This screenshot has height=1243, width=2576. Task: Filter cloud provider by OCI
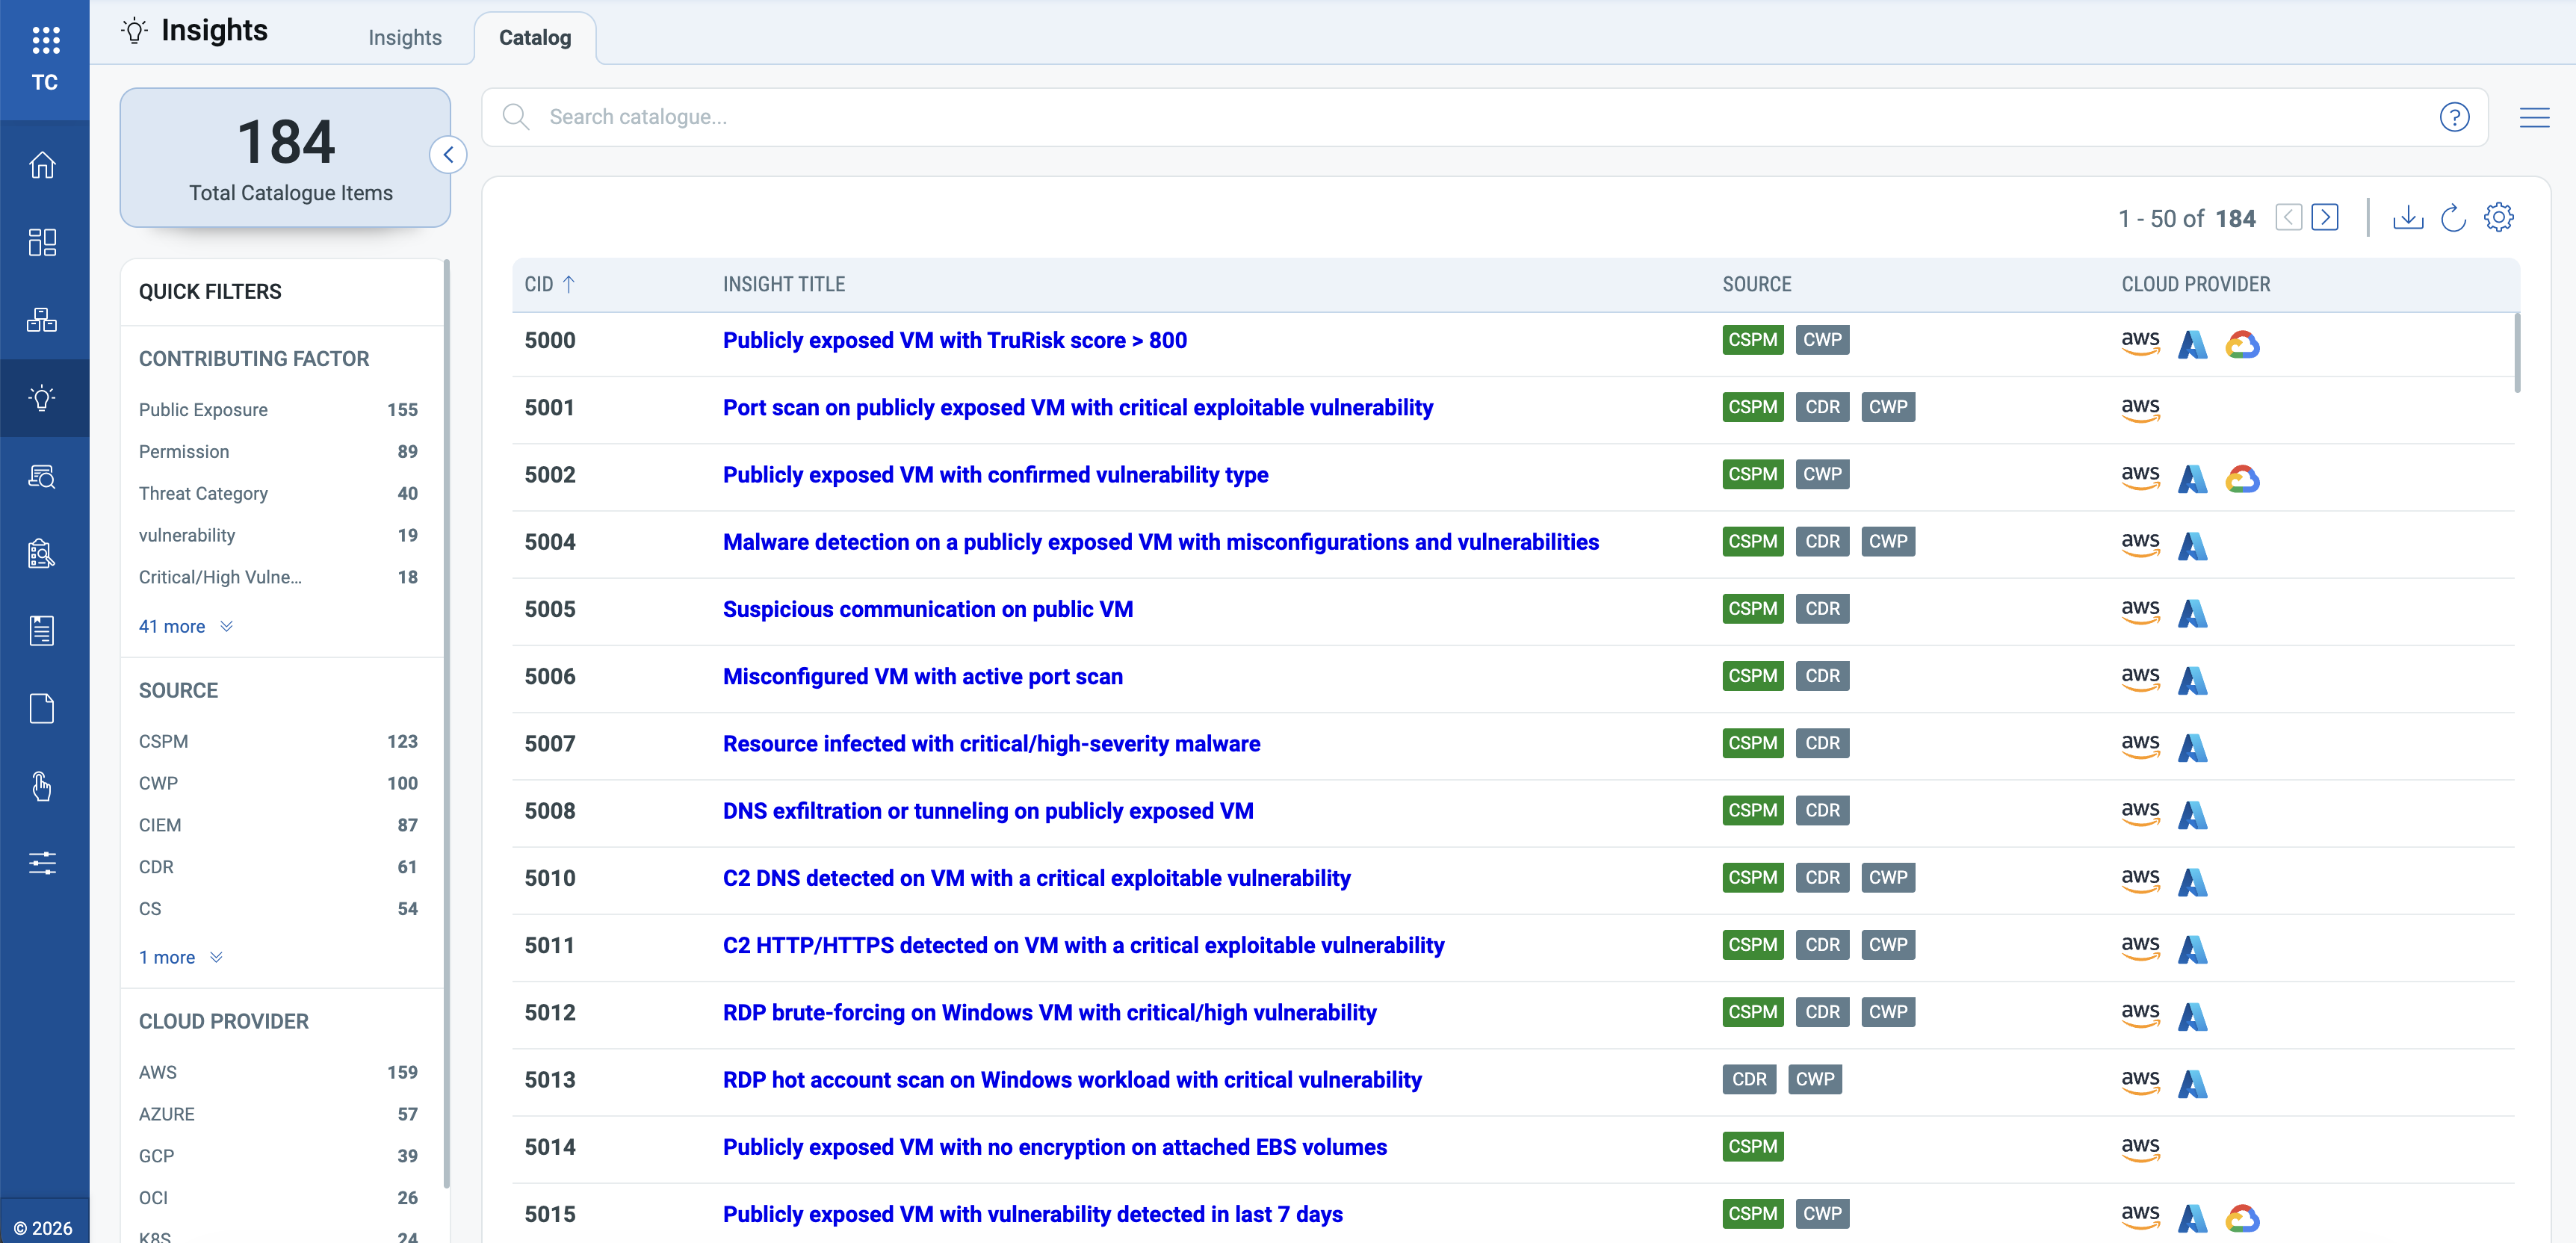pos(278,1198)
